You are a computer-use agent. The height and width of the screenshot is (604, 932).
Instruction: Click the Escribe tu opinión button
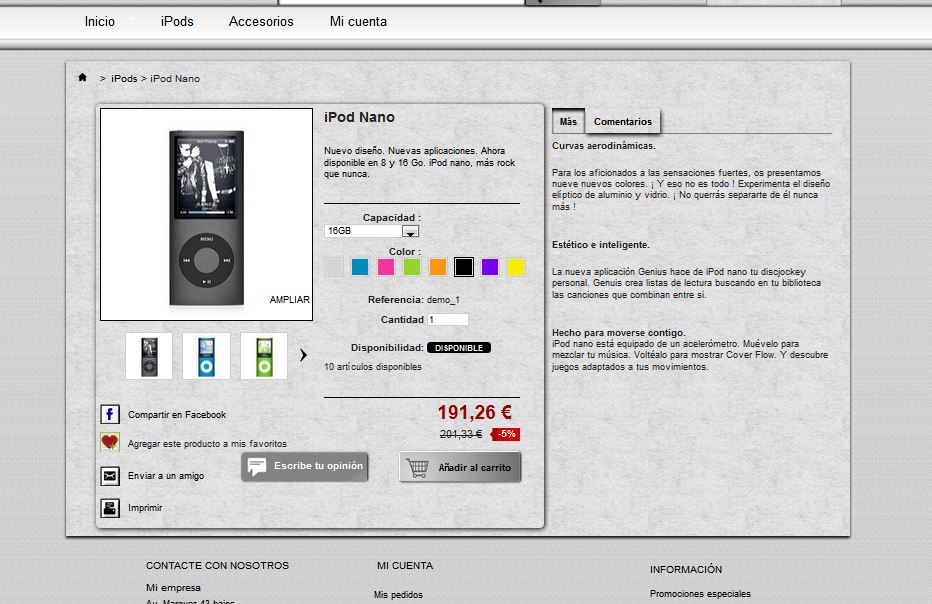(x=305, y=467)
